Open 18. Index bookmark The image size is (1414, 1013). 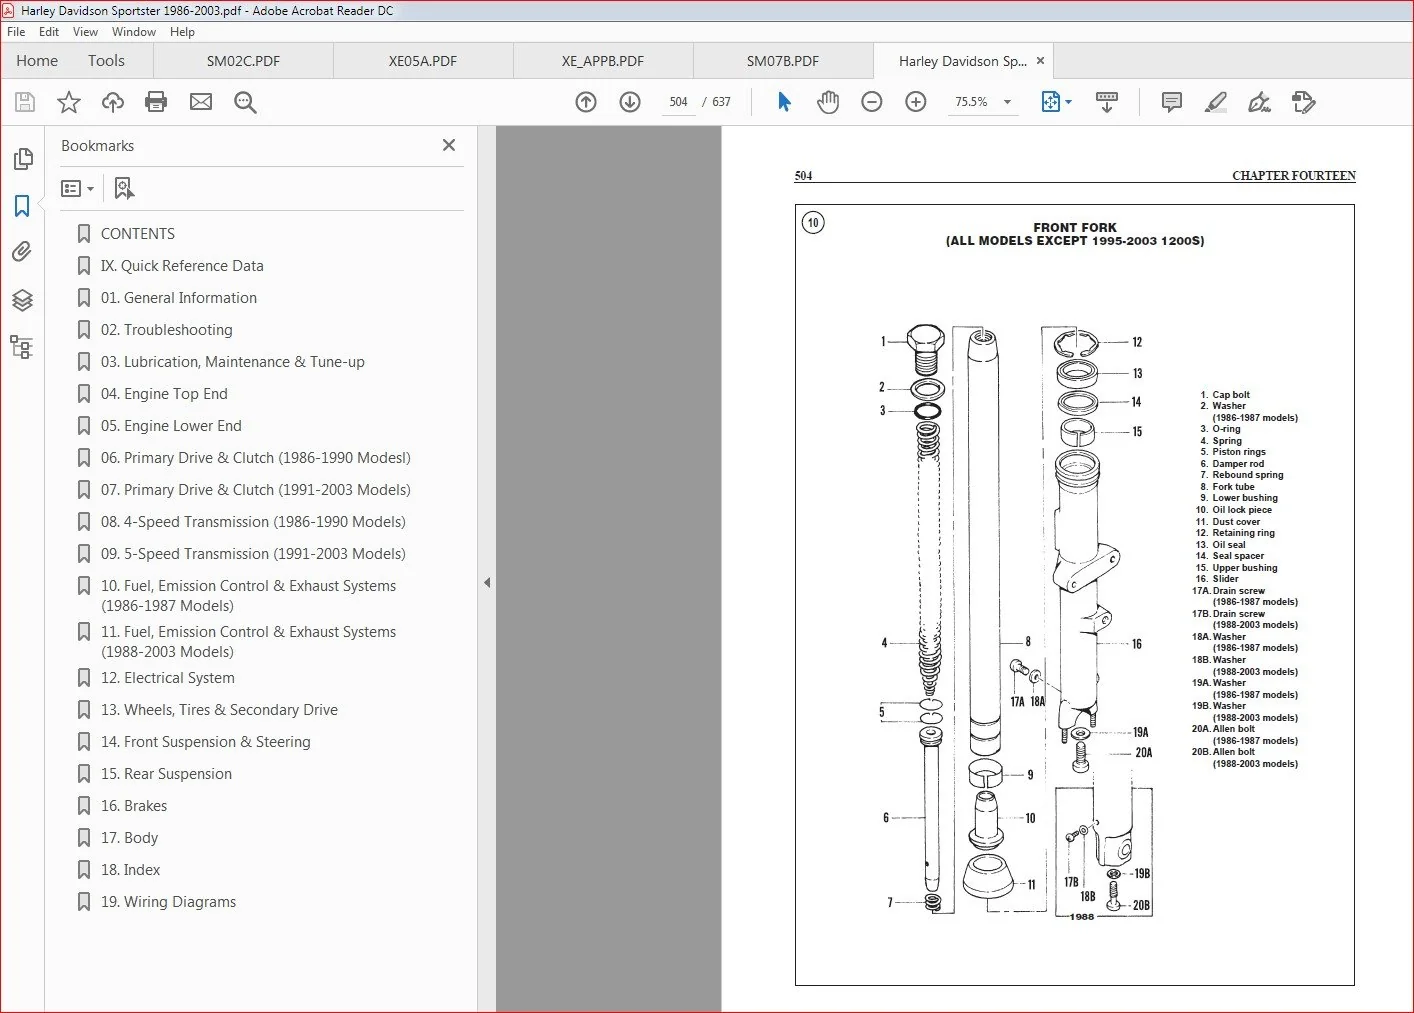tap(130, 870)
